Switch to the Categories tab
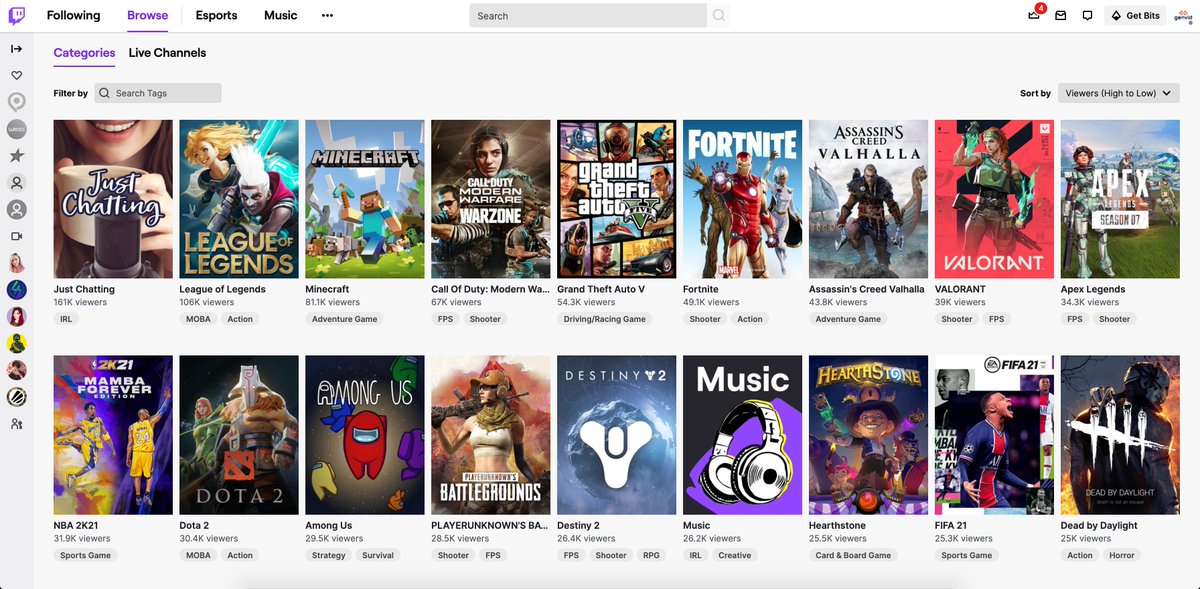The image size is (1200, 589). click(x=84, y=53)
